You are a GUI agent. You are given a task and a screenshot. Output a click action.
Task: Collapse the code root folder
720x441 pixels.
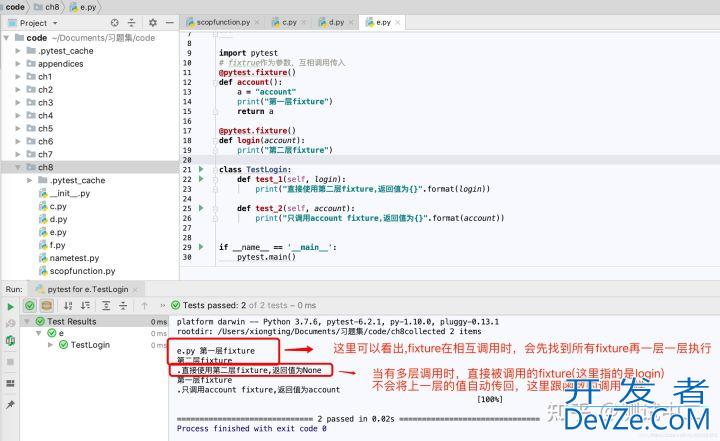pos(6,38)
